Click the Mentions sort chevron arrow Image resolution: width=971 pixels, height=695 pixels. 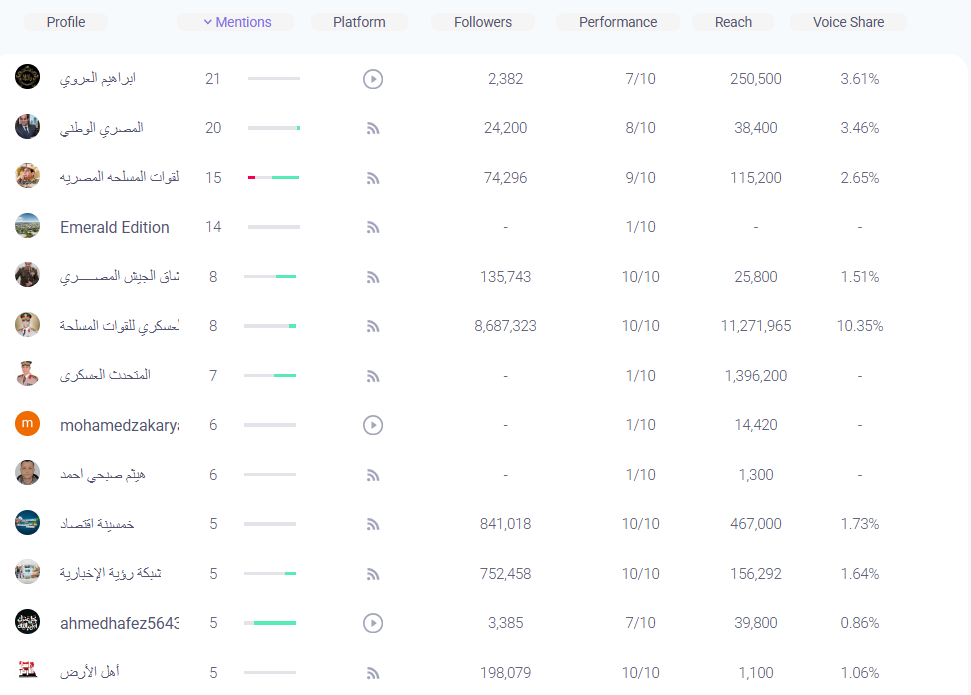(207, 22)
